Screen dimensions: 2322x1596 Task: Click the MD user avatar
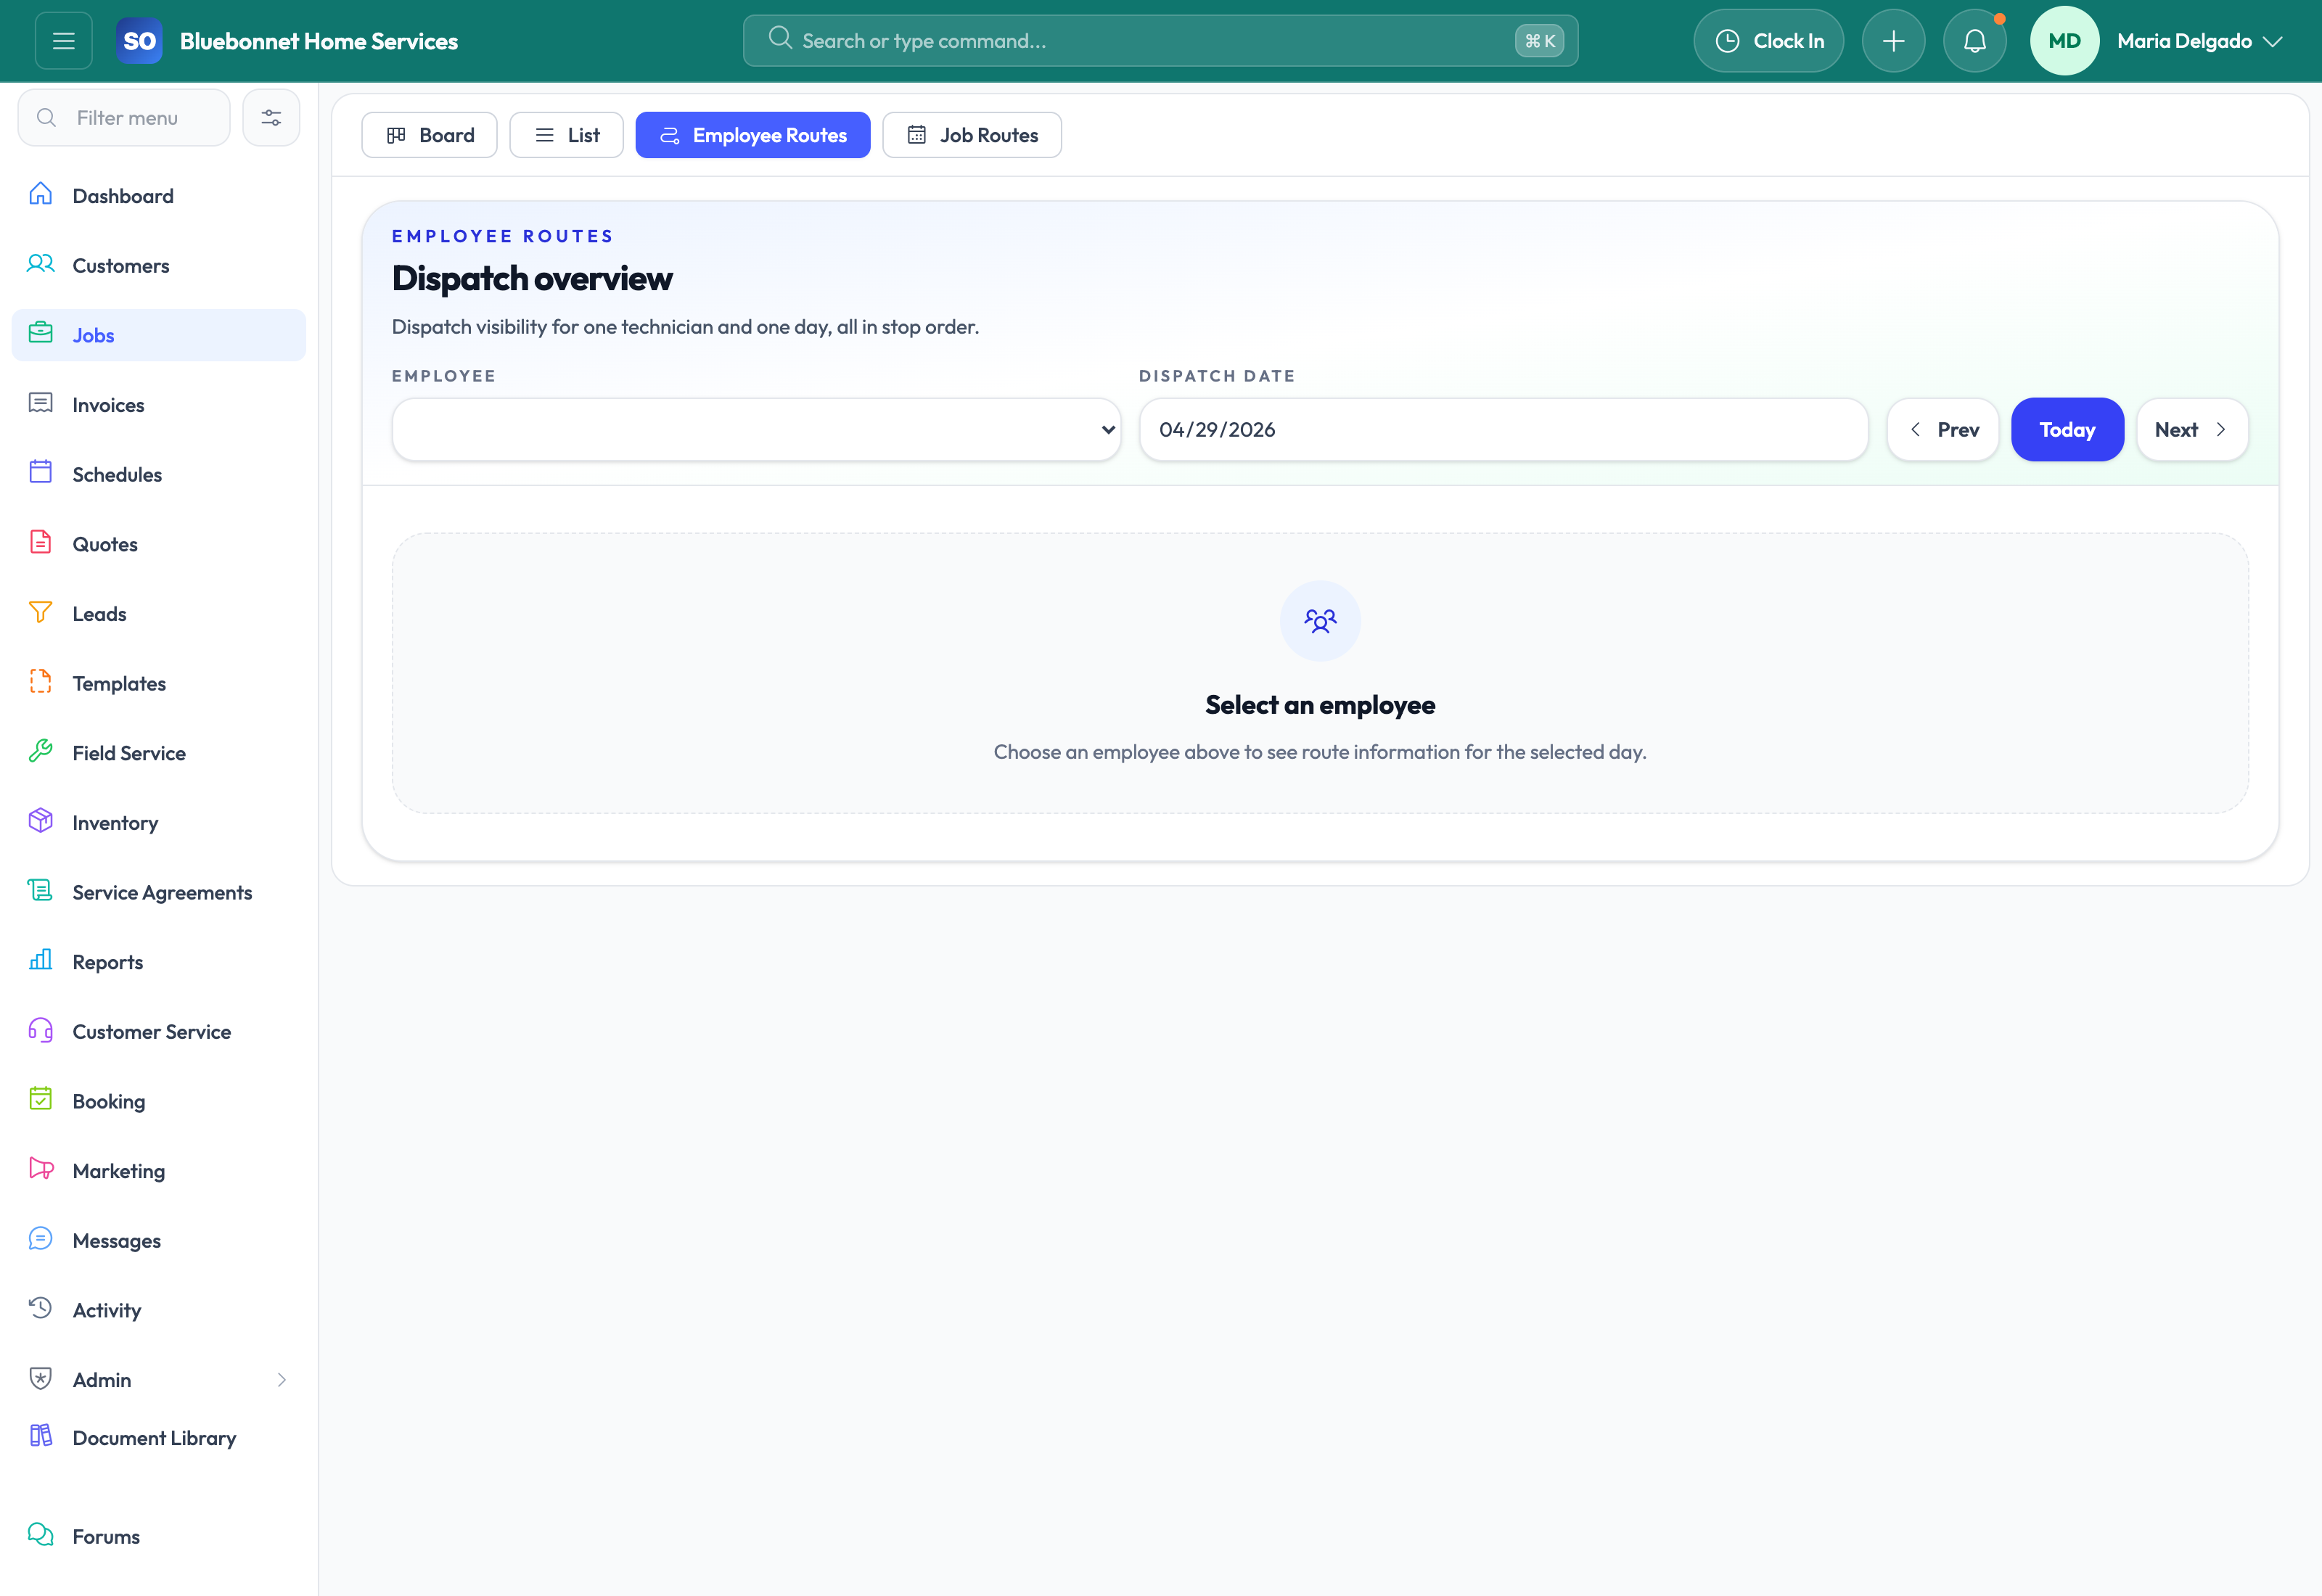click(2064, 41)
